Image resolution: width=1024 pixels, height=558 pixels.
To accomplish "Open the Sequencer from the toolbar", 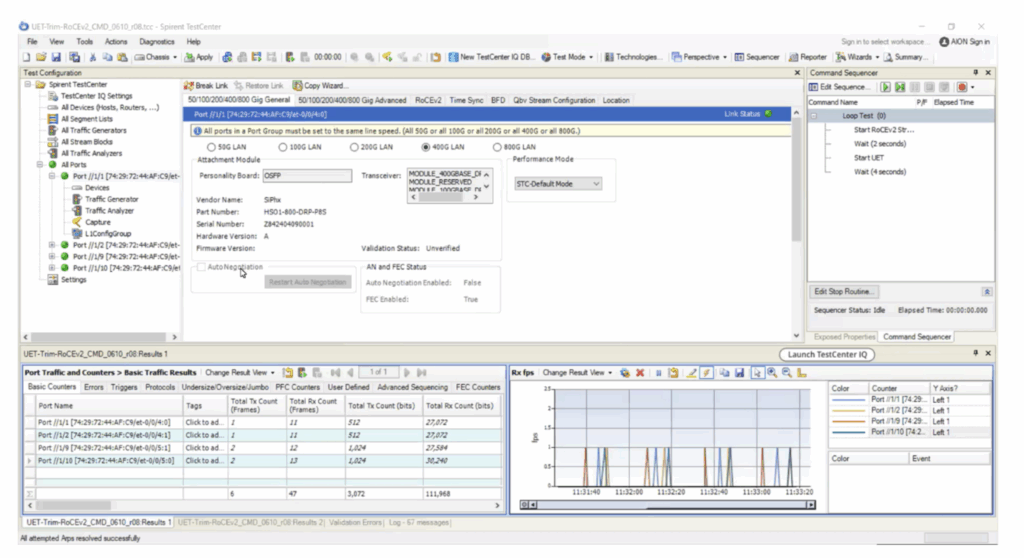I will pyautogui.click(x=757, y=57).
